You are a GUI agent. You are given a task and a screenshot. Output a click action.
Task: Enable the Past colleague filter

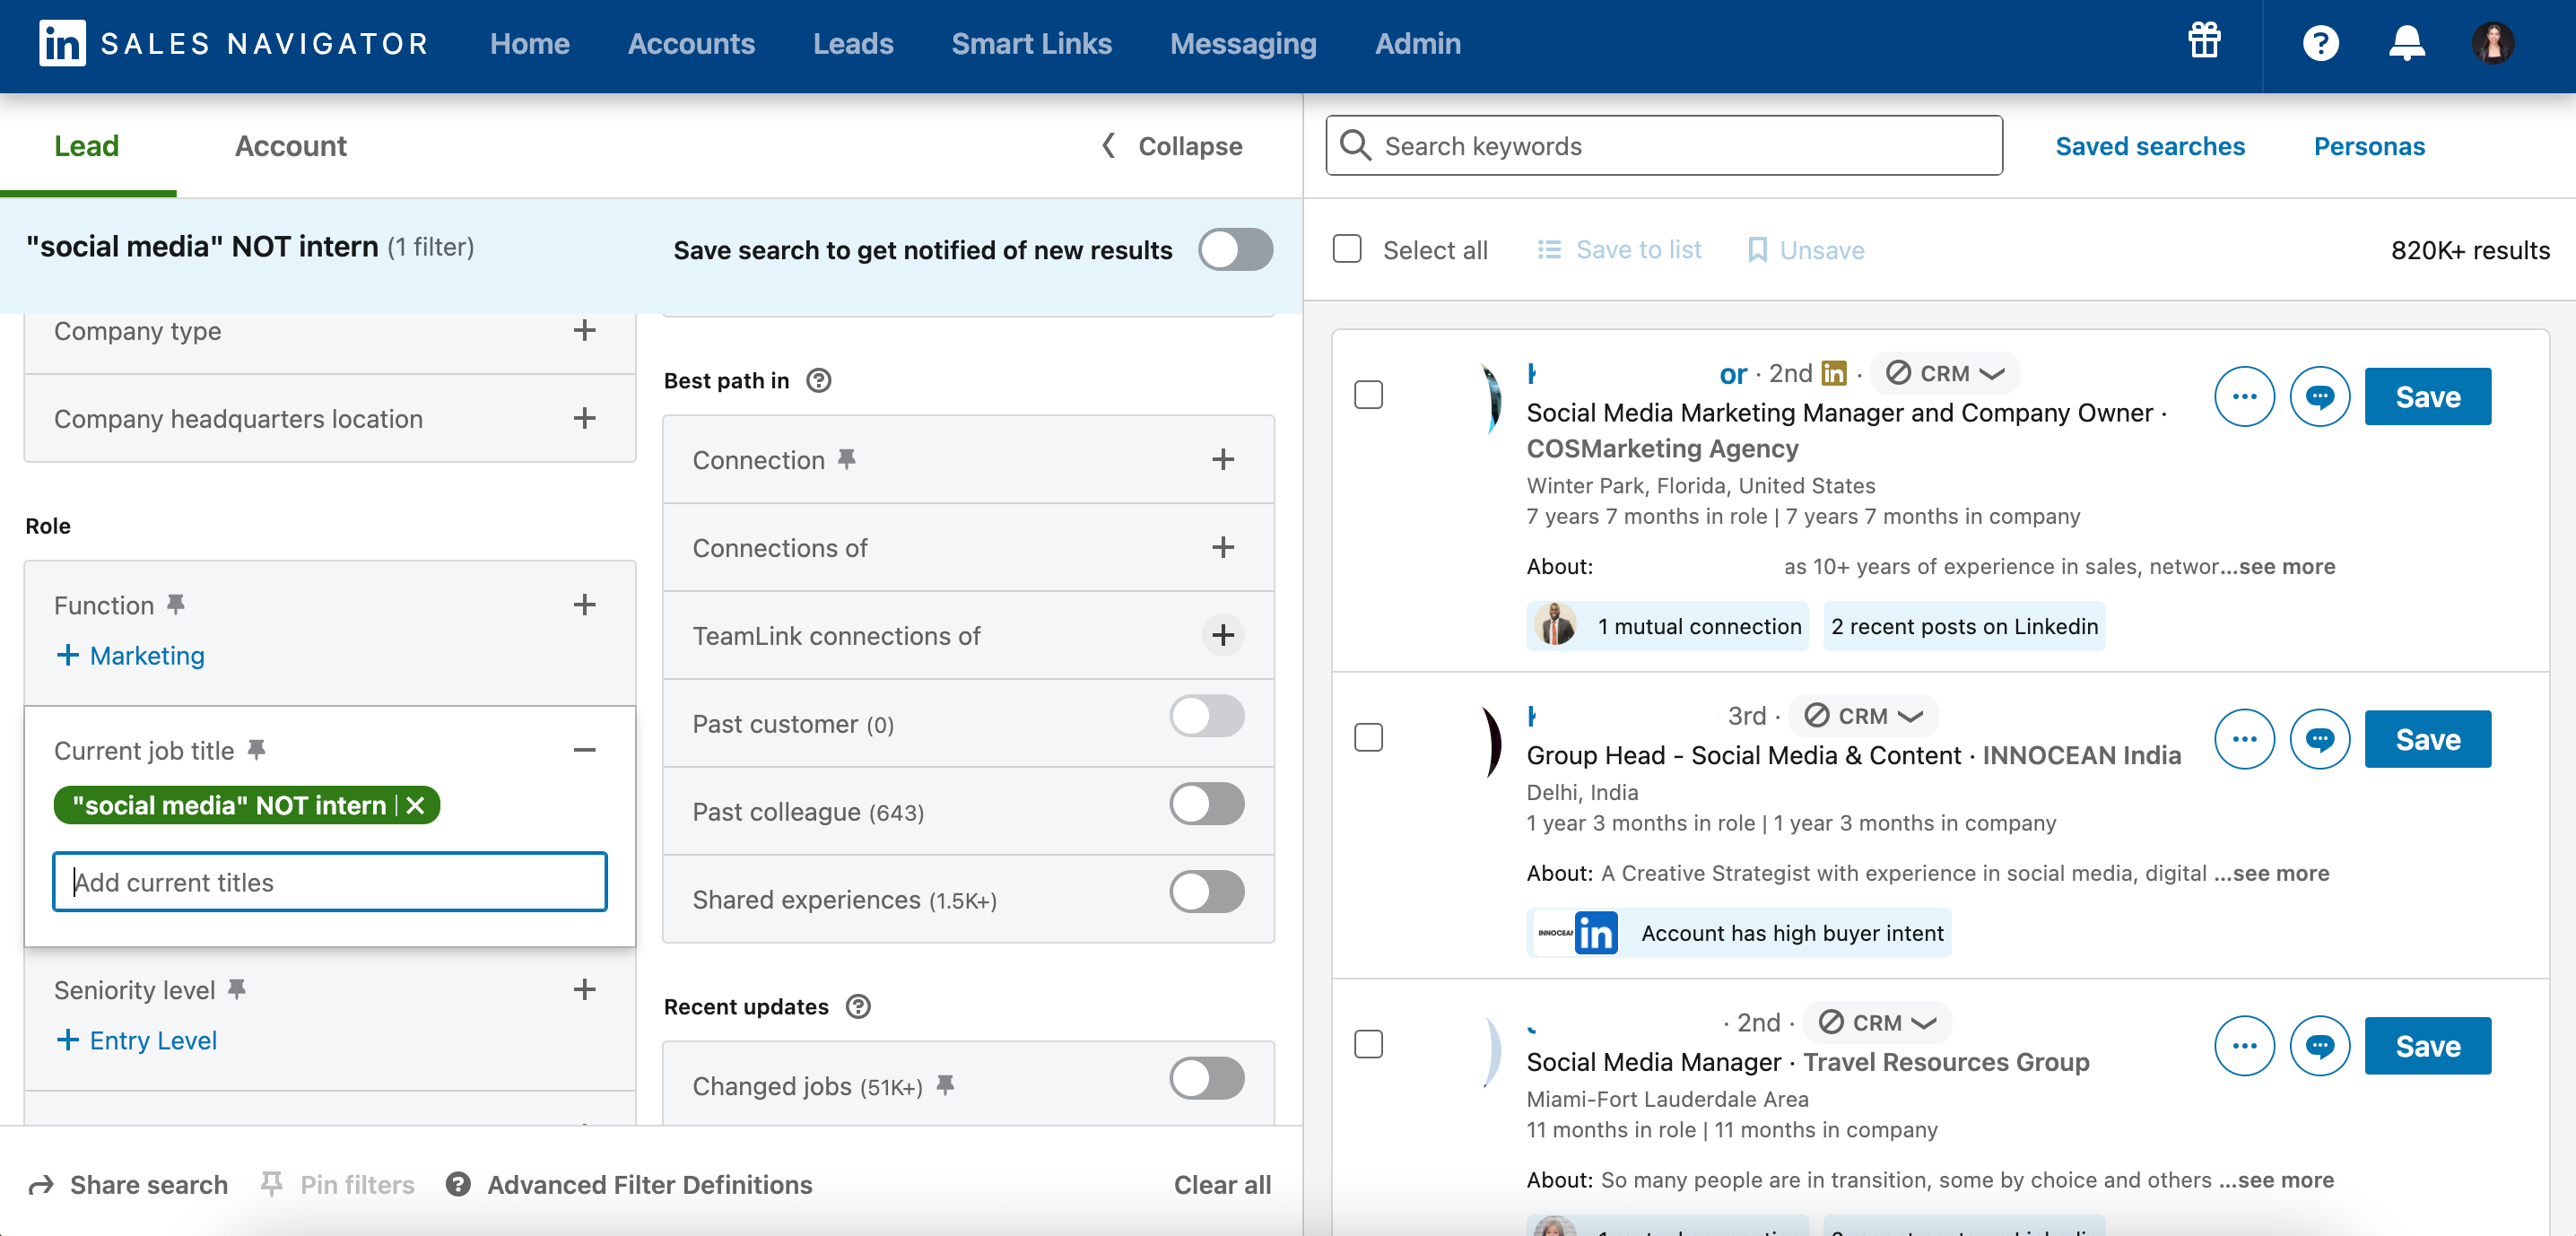pyautogui.click(x=1206, y=804)
